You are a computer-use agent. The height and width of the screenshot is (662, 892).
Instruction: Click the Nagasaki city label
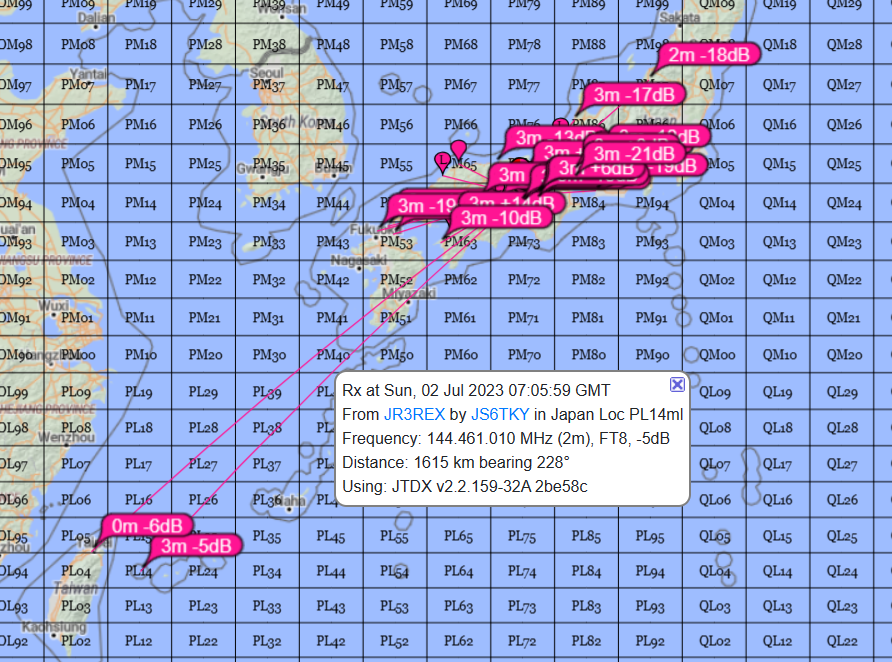(x=358, y=260)
